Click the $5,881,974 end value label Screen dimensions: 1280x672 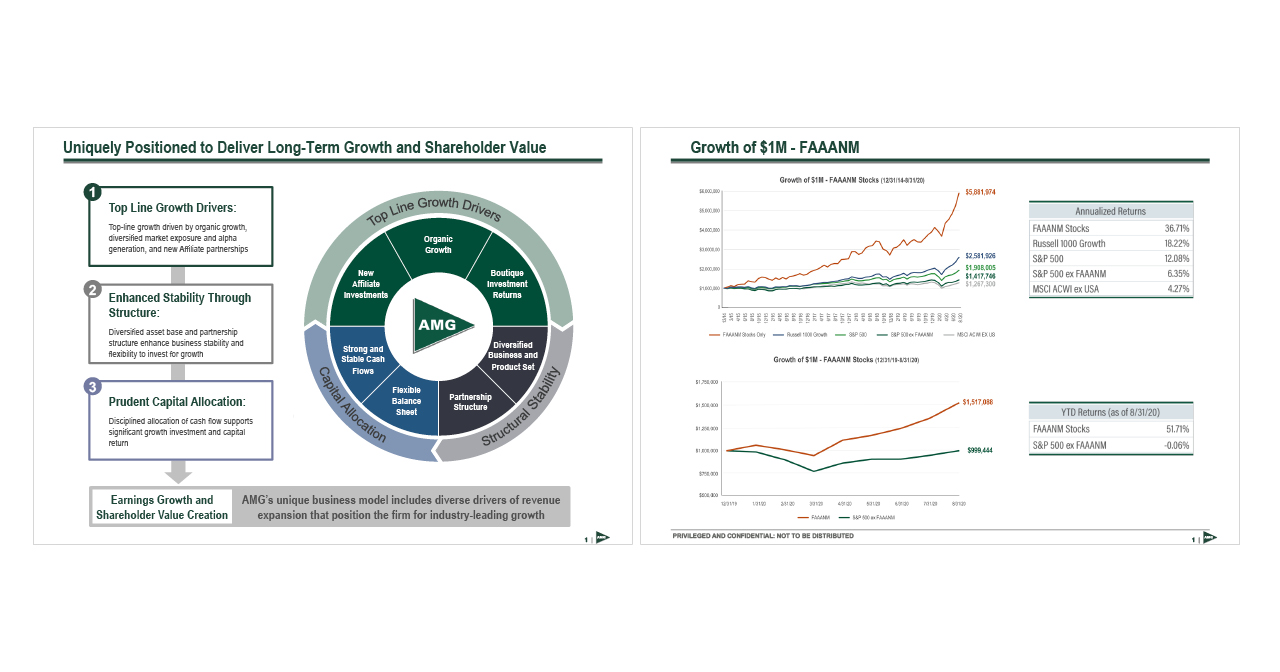(980, 192)
